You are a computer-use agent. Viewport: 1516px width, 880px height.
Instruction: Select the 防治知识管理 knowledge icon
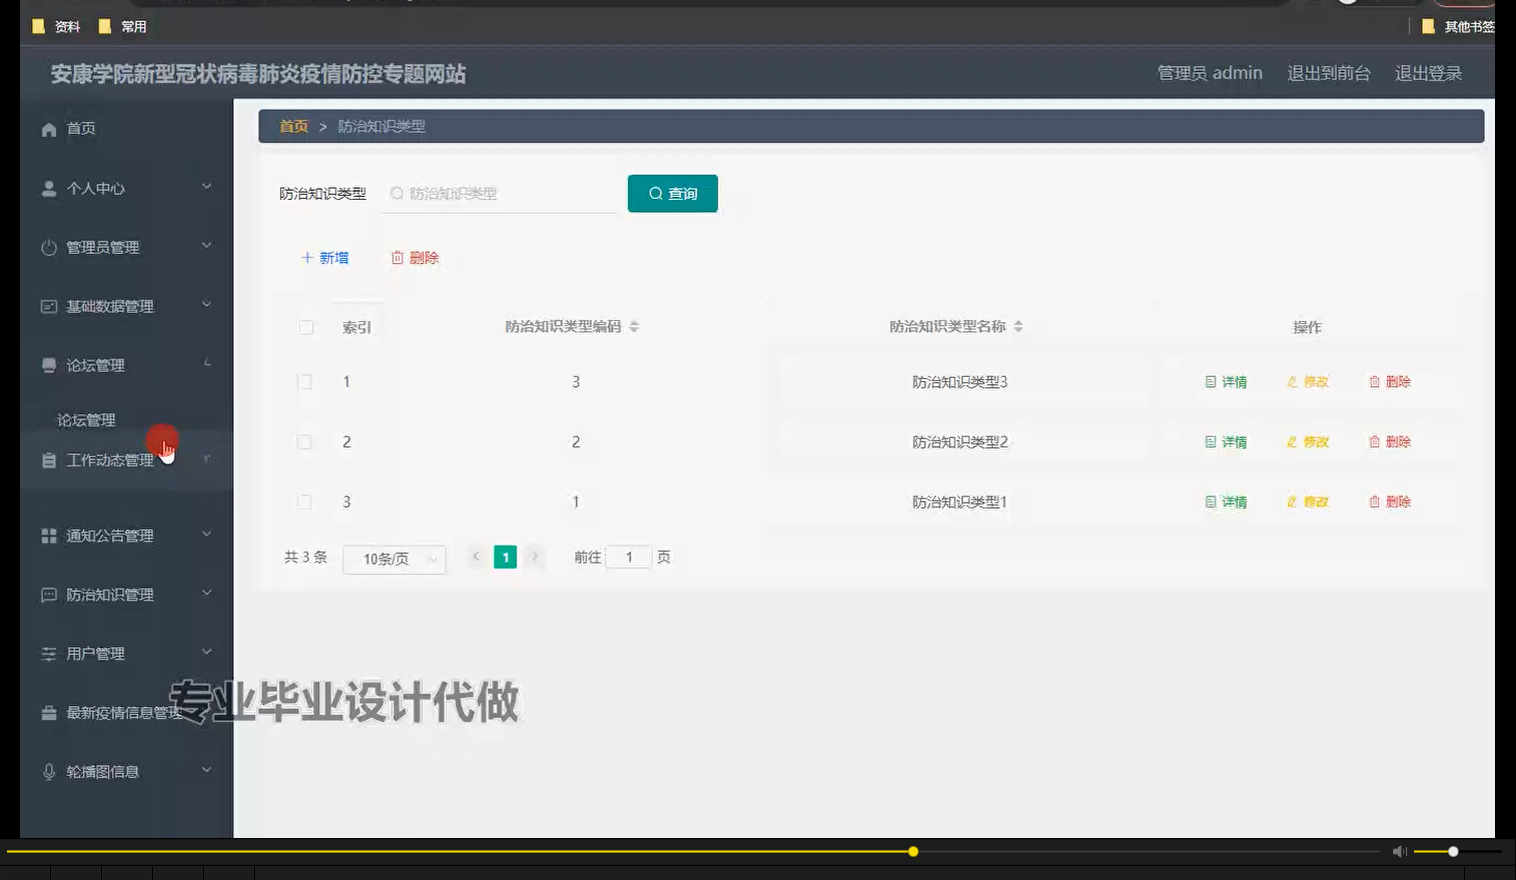(x=48, y=594)
